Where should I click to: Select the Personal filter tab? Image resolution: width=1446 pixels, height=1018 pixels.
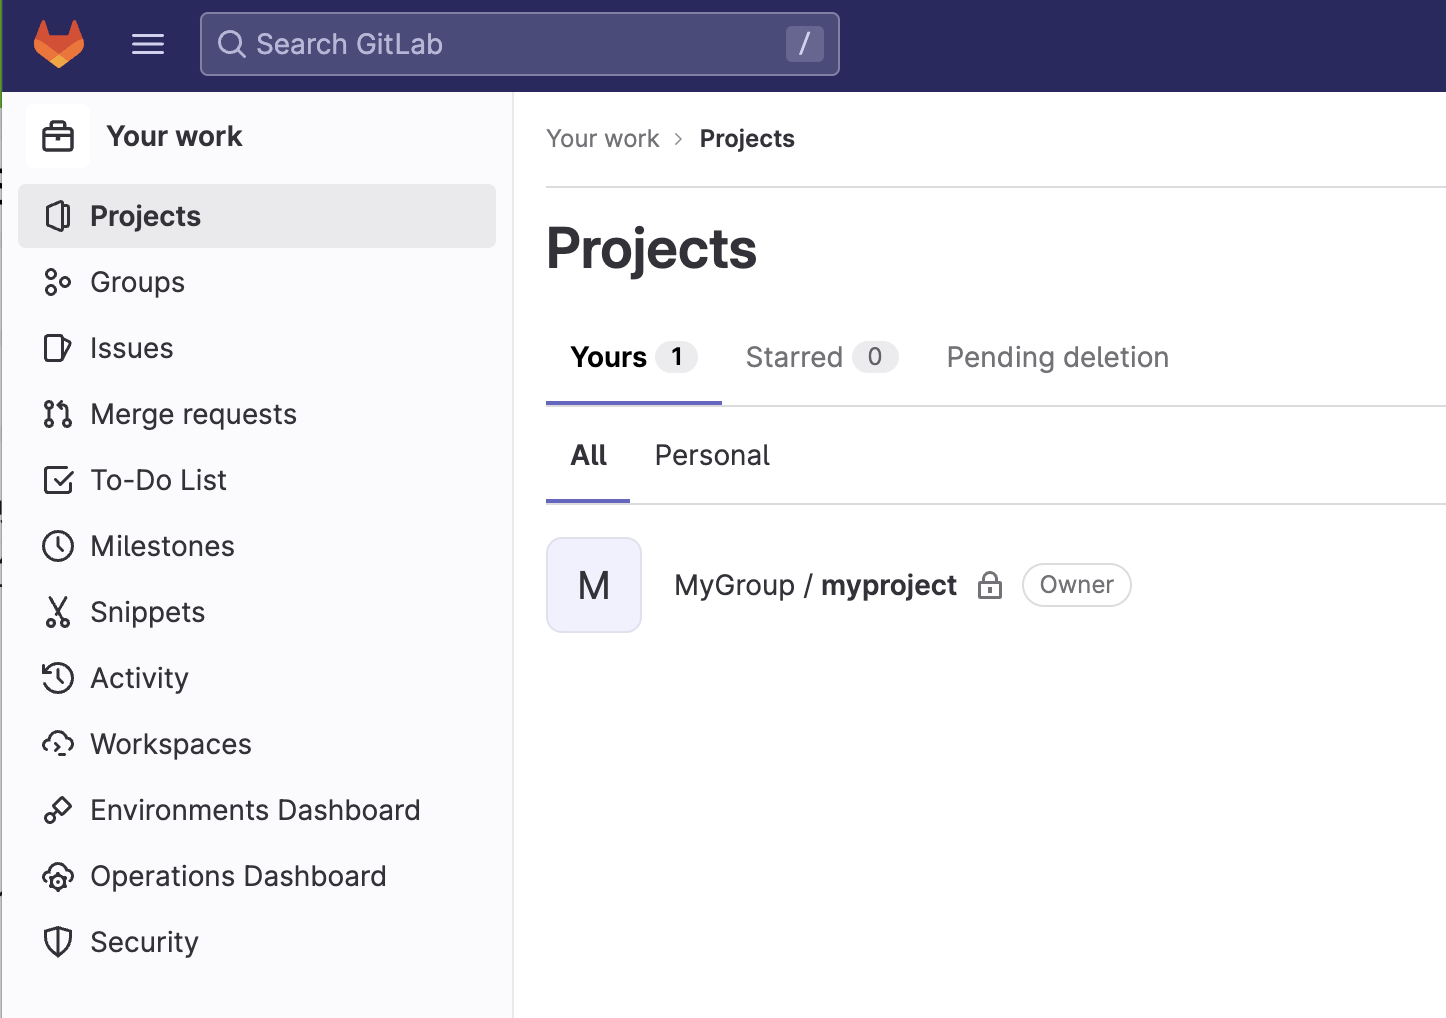tap(711, 455)
